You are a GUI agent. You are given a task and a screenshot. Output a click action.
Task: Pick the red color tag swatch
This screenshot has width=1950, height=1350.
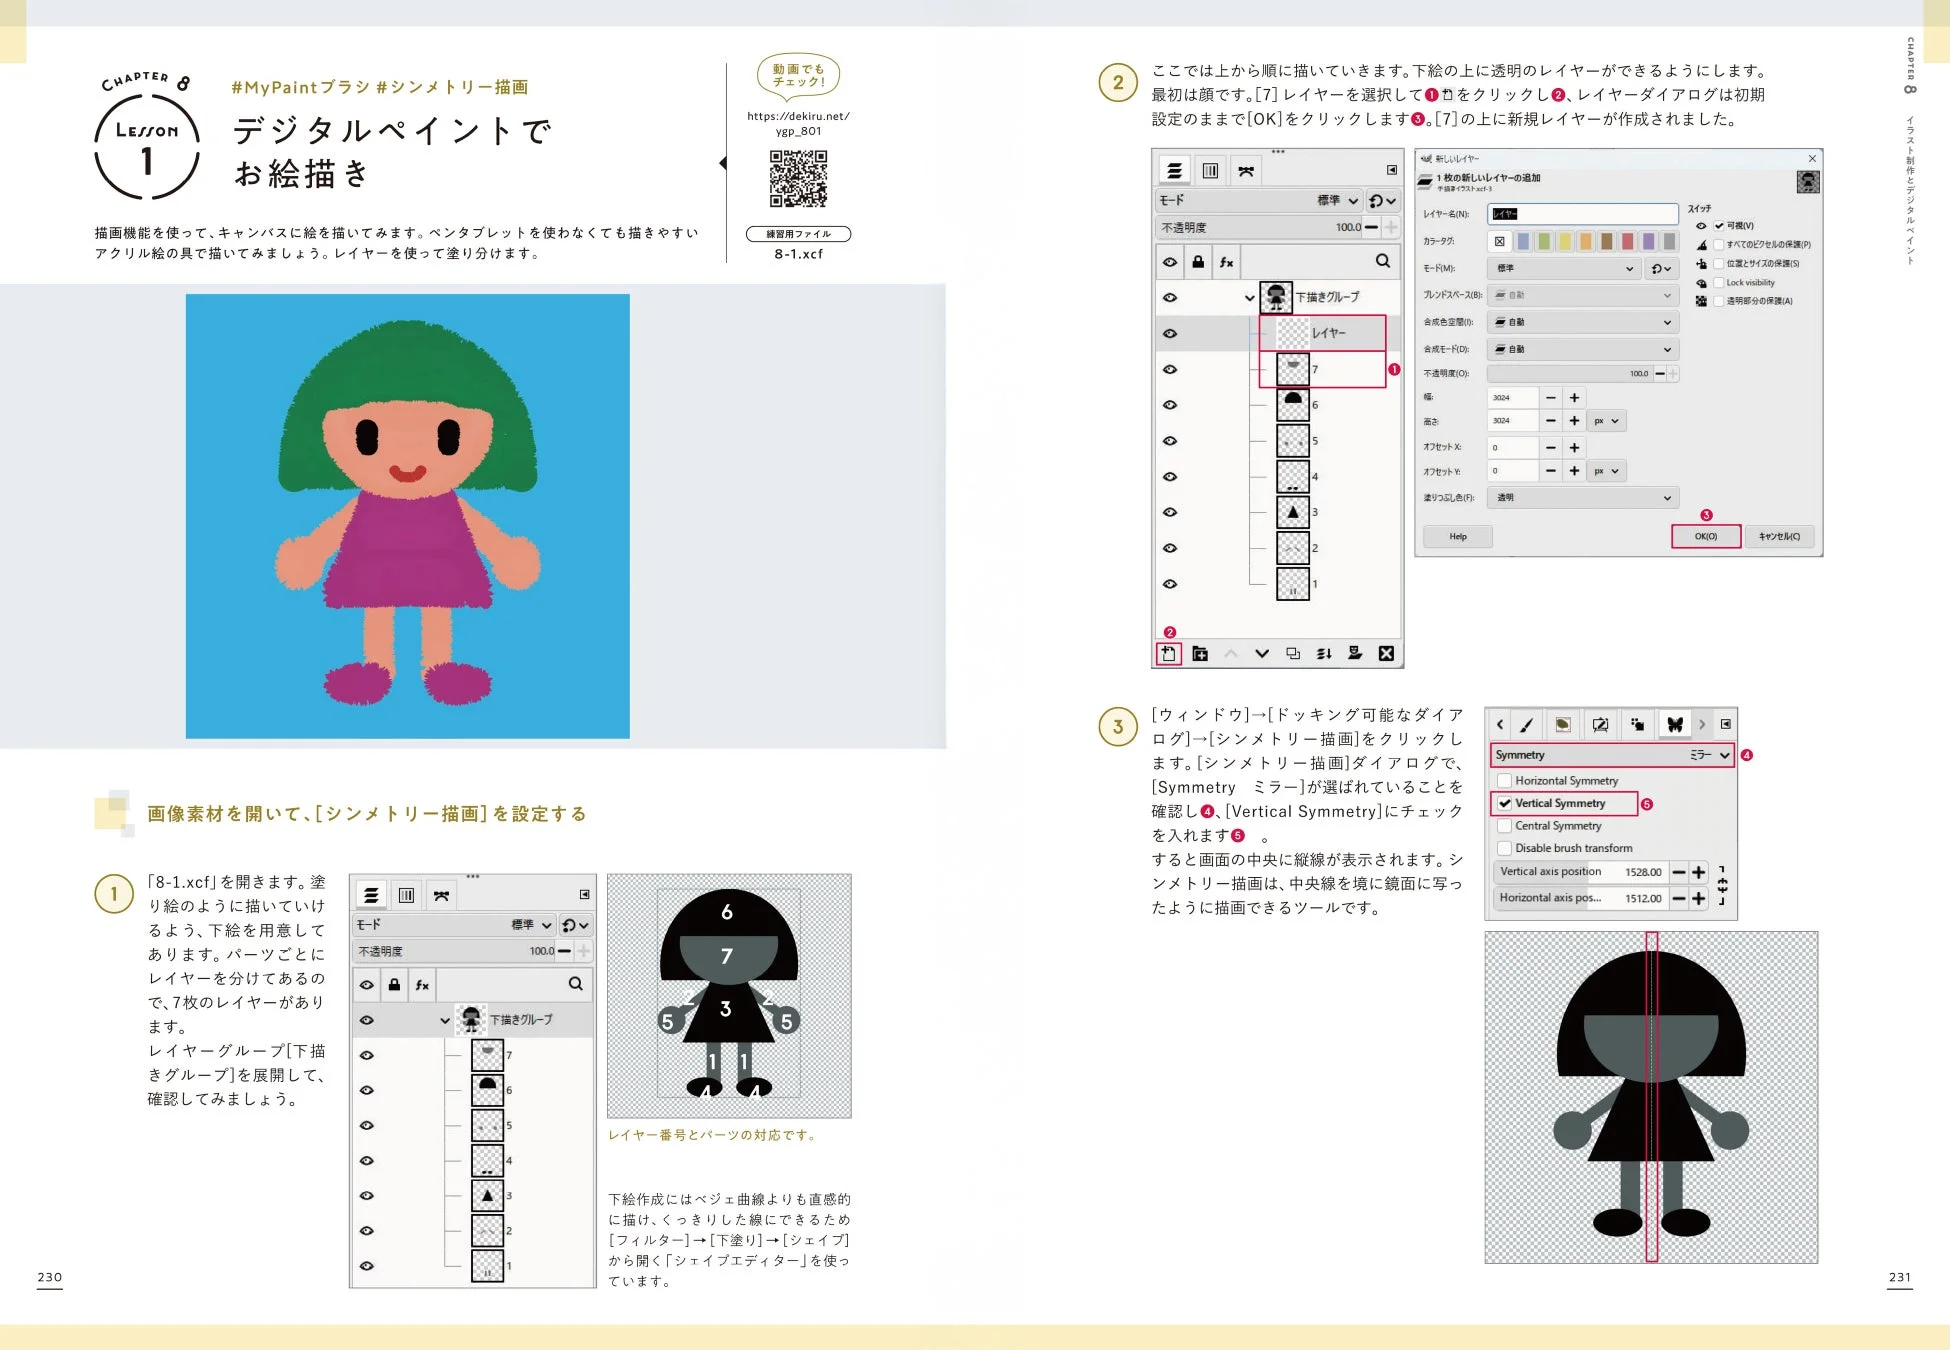[1627, 242]
